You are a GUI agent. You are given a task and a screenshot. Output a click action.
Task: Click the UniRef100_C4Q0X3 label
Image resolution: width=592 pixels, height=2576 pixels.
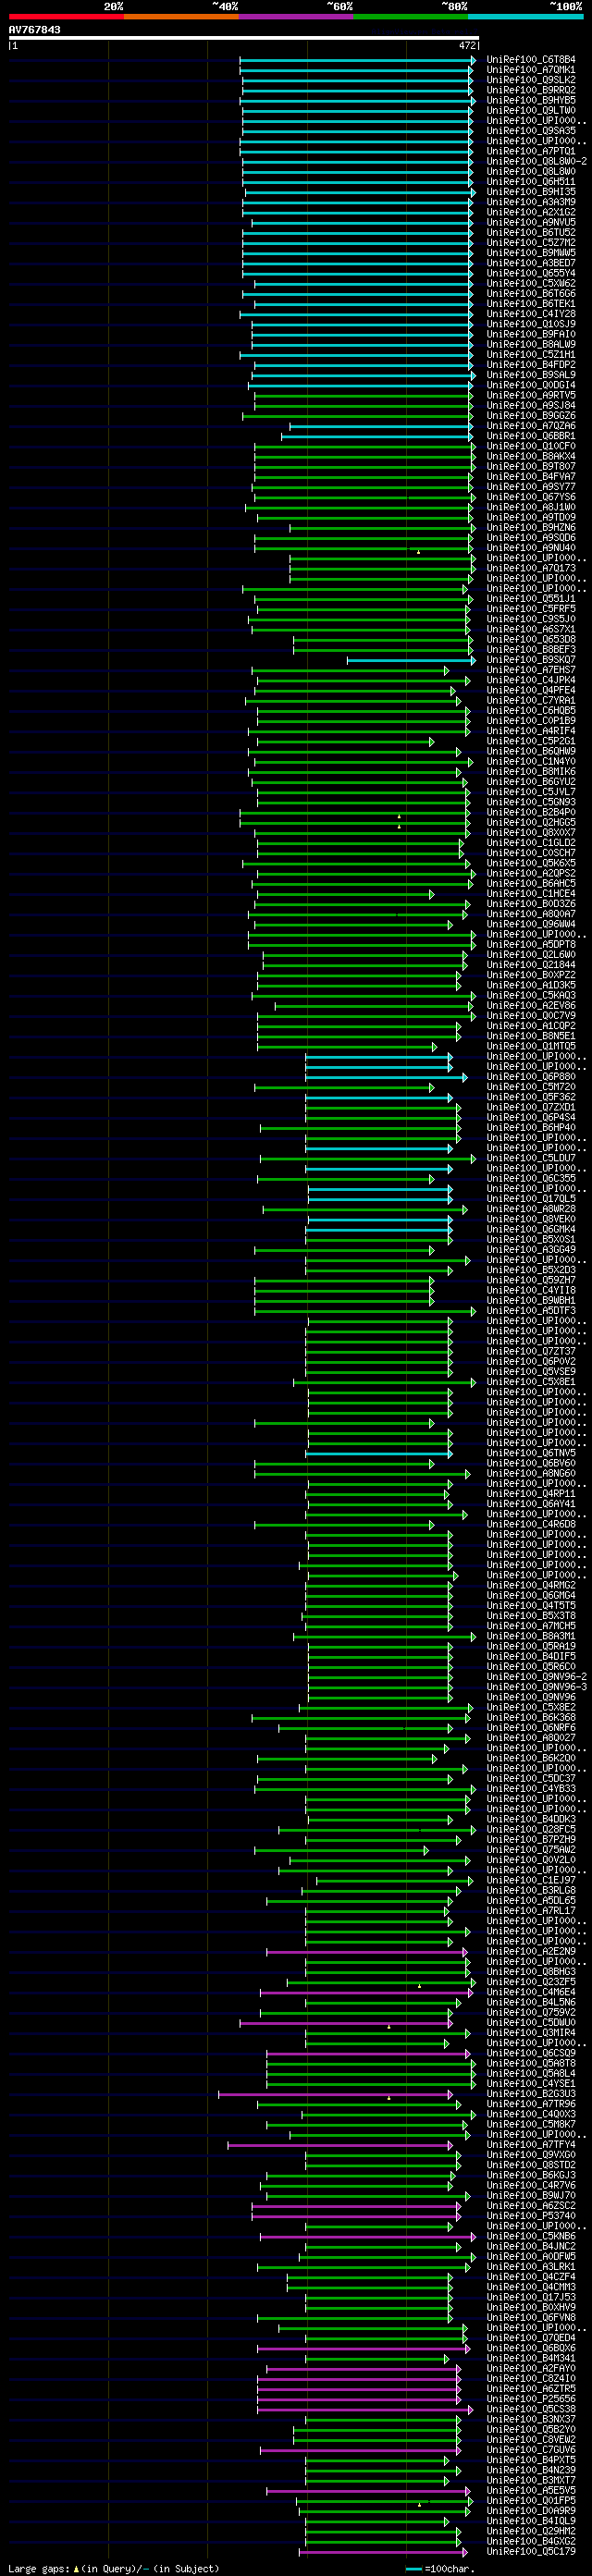531,2114
